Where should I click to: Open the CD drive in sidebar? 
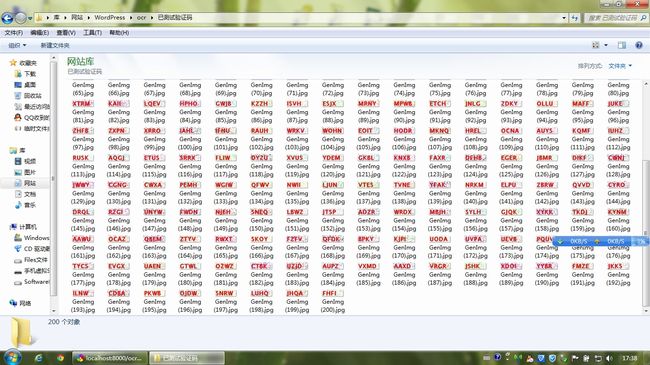[x=32, y=249]
